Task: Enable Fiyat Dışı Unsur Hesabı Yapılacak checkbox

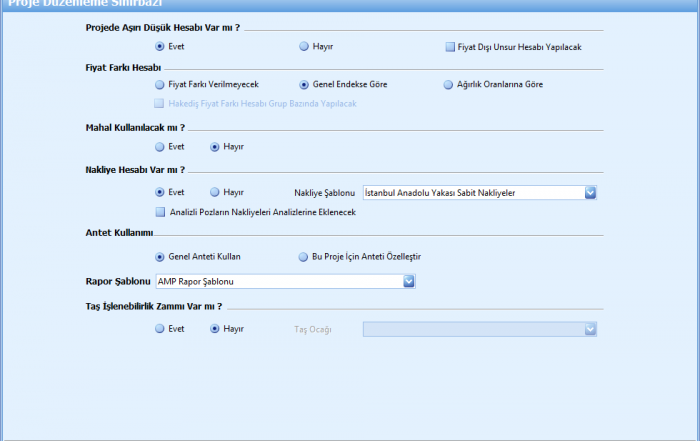Action: tap(450, 46)
